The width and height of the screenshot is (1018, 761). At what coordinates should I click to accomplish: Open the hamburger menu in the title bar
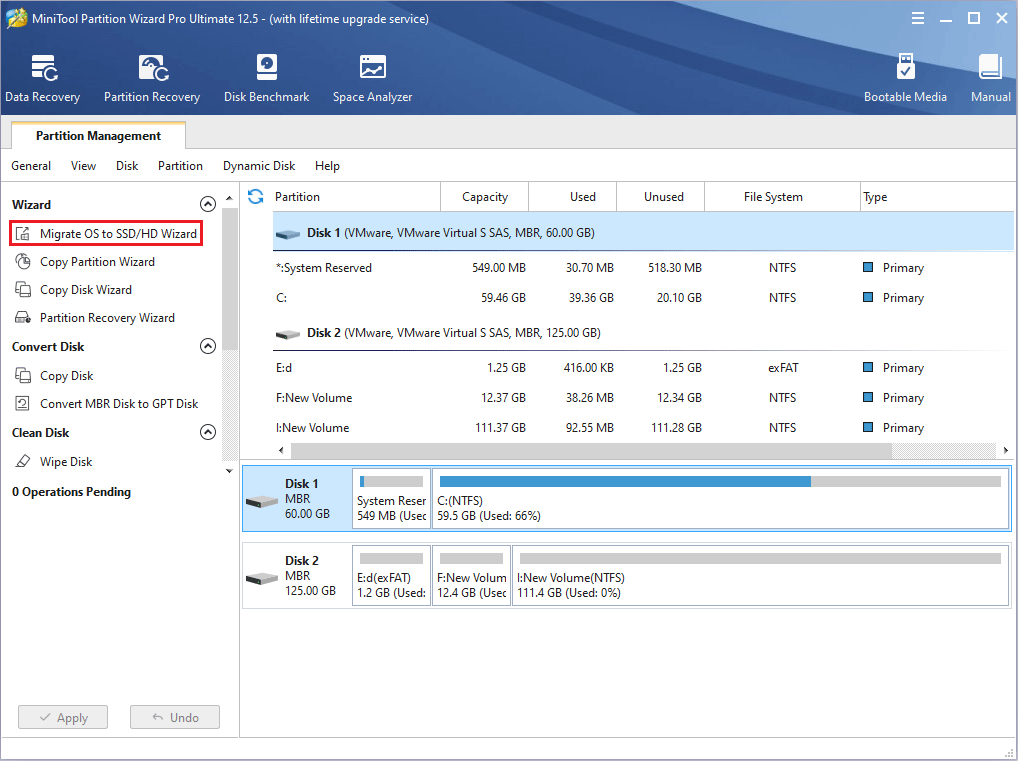[917, 18]
